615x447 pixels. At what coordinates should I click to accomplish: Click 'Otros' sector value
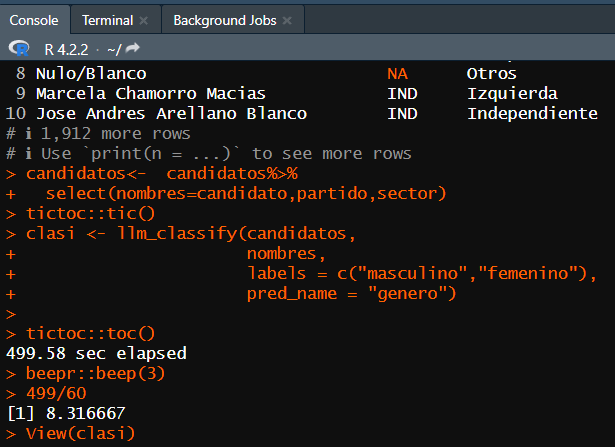pyautogui.click(x=491, y=73)
